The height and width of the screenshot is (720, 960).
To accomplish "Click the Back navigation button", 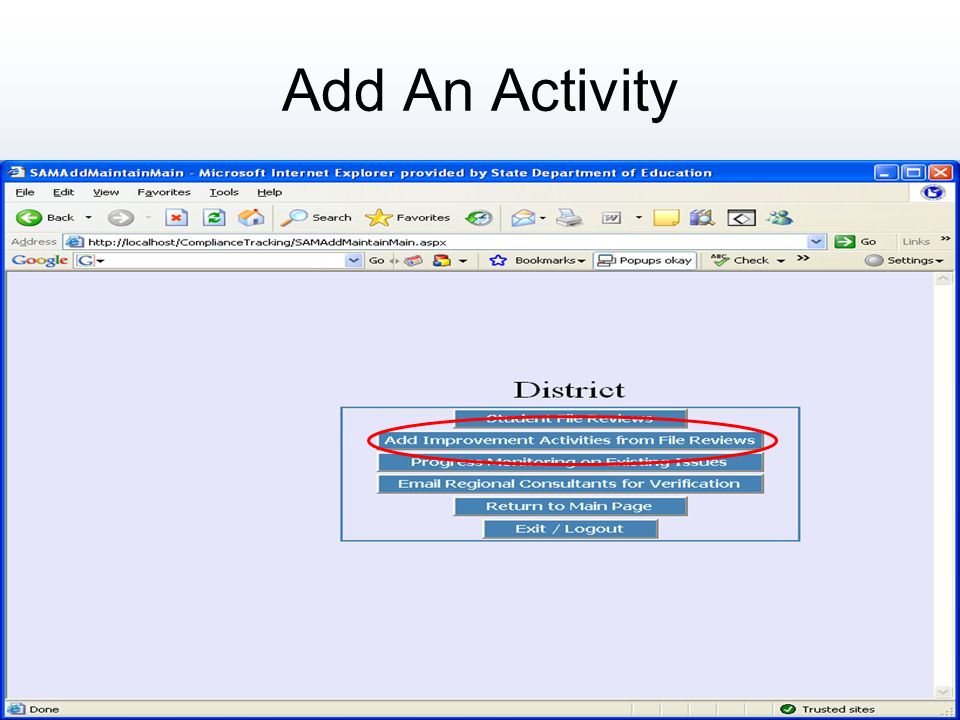I will tap(45, 217).
